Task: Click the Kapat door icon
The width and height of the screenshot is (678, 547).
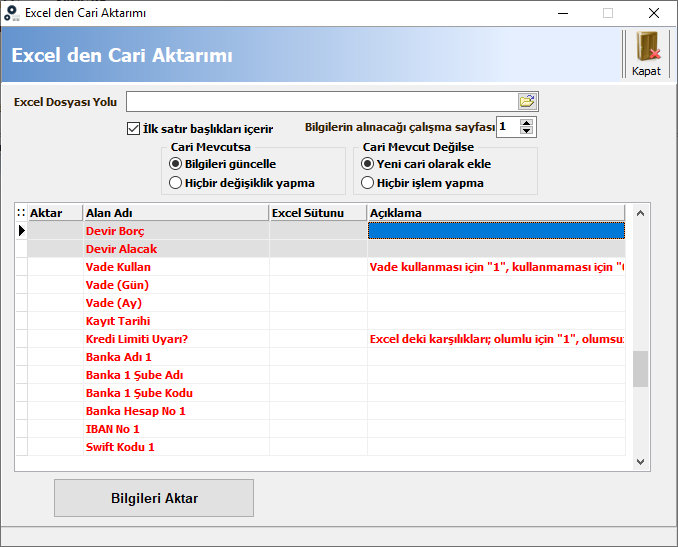Action: [646, 47]
